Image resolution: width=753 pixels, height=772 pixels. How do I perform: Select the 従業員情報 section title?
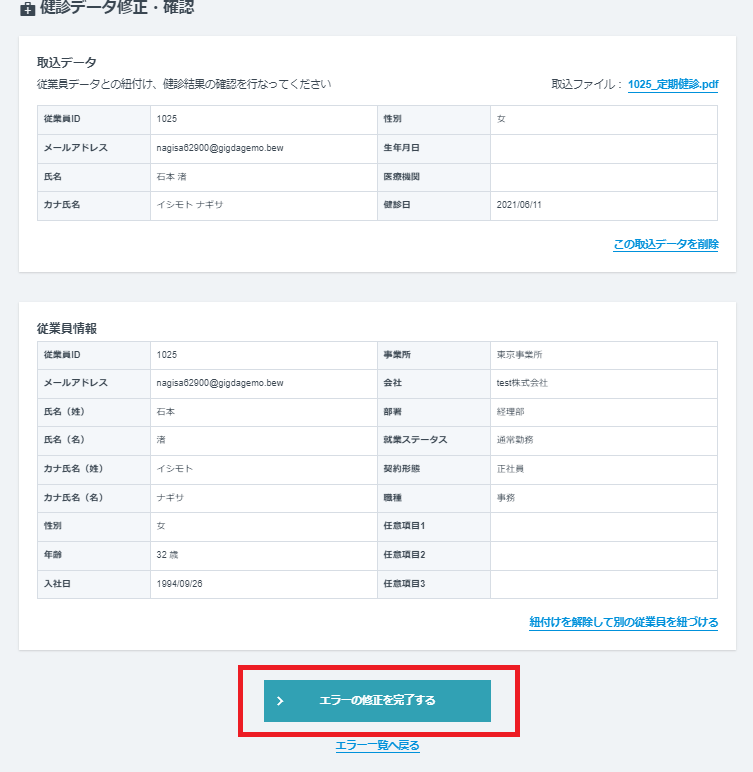click(66, 328)
